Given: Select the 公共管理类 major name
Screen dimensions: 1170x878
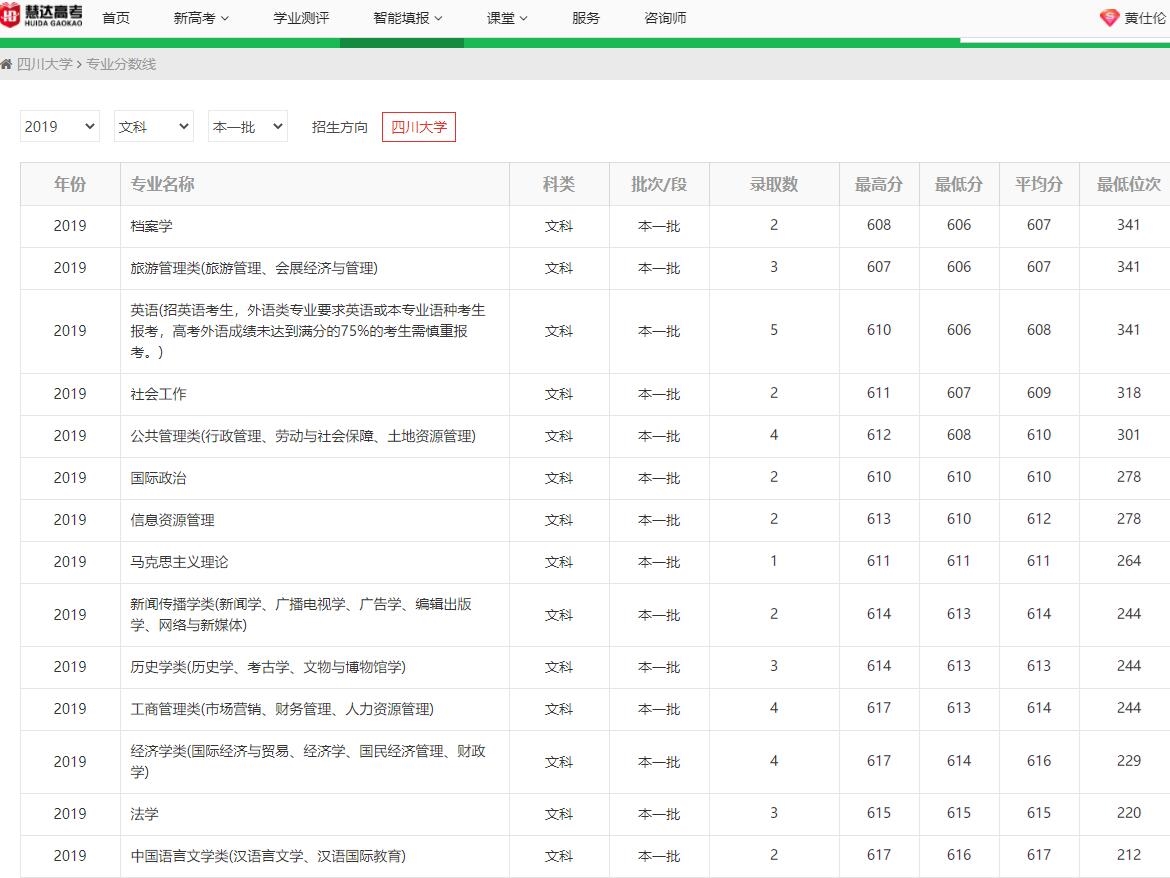Looking at the screenshot, I should (x=303, y=436).
